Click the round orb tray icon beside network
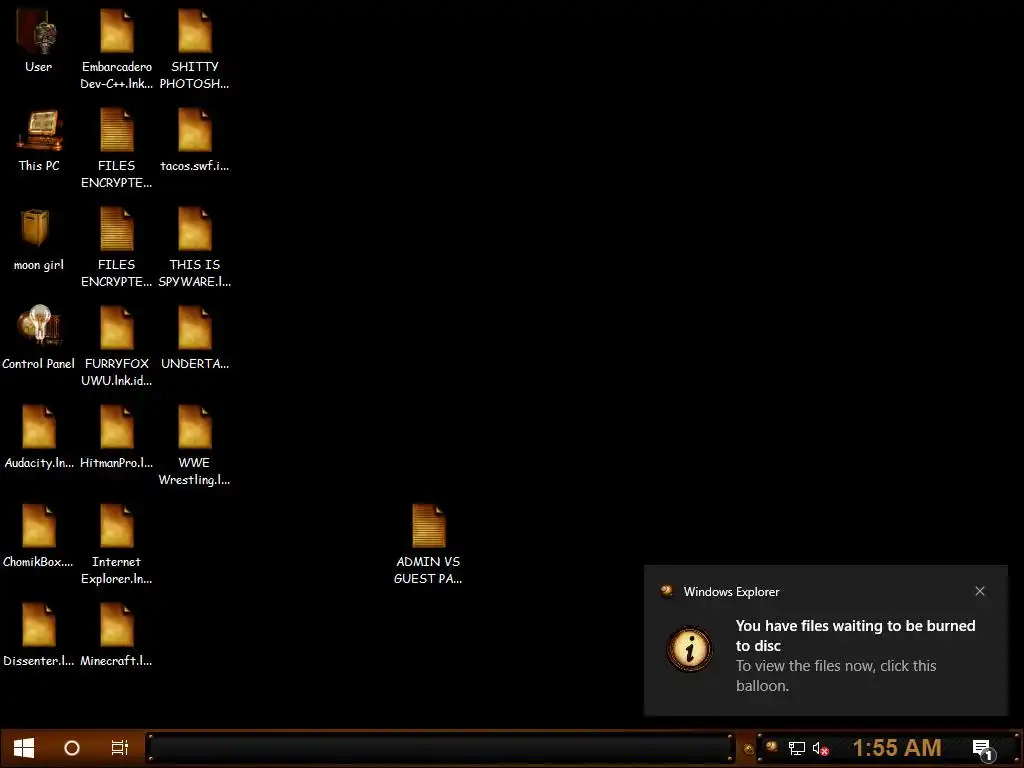 (772, 747)
